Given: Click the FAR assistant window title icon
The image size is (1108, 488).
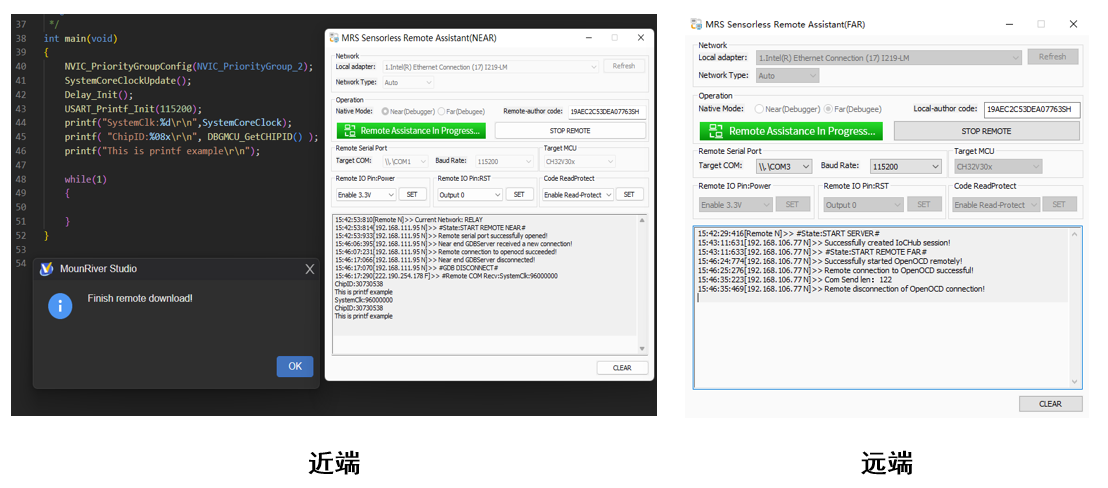Looking at the screenshot, I should tap(695, 24).
